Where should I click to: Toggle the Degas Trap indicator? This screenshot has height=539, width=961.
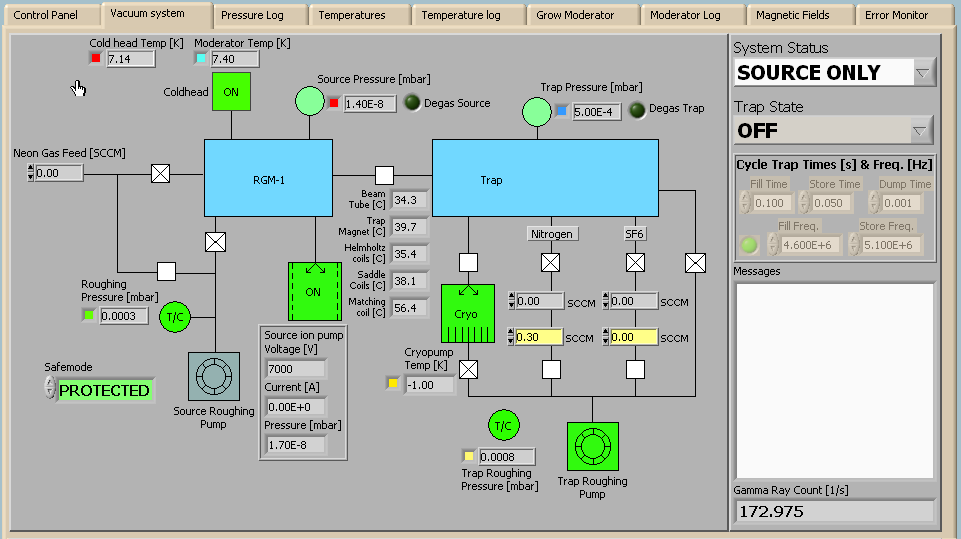pyautogui.click(x=637, y=109)
